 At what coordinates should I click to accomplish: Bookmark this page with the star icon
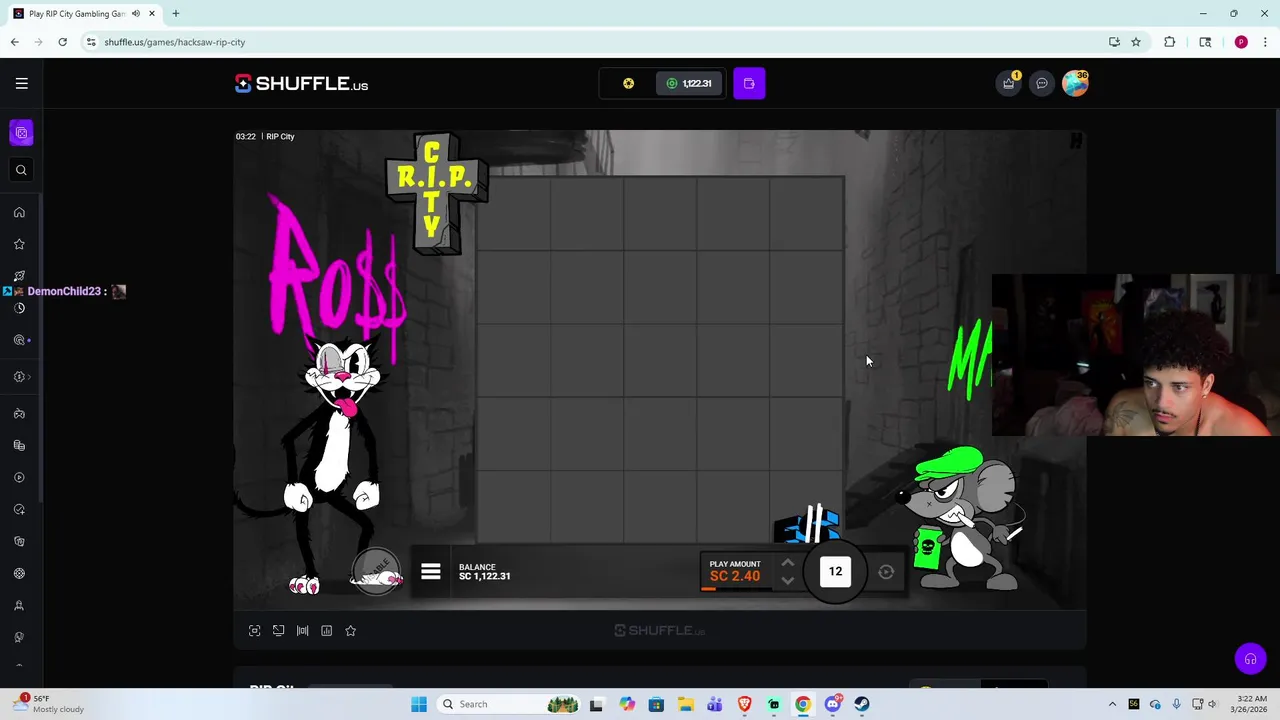point(1136,42)
